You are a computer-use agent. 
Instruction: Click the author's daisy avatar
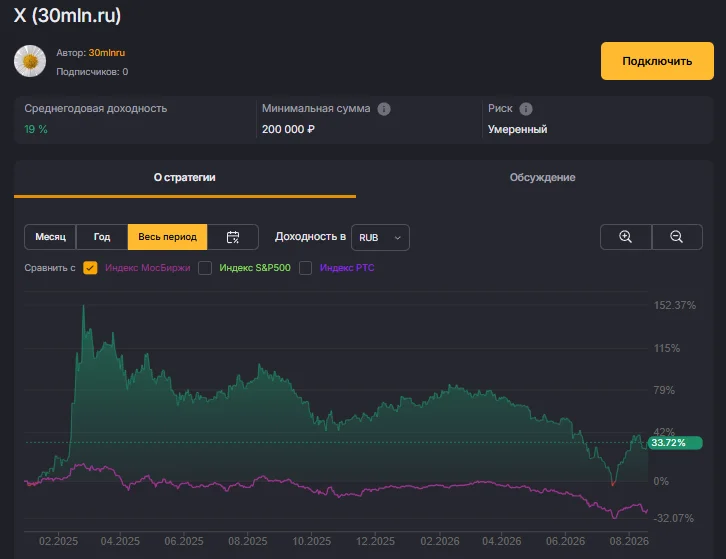pos(30,61)
